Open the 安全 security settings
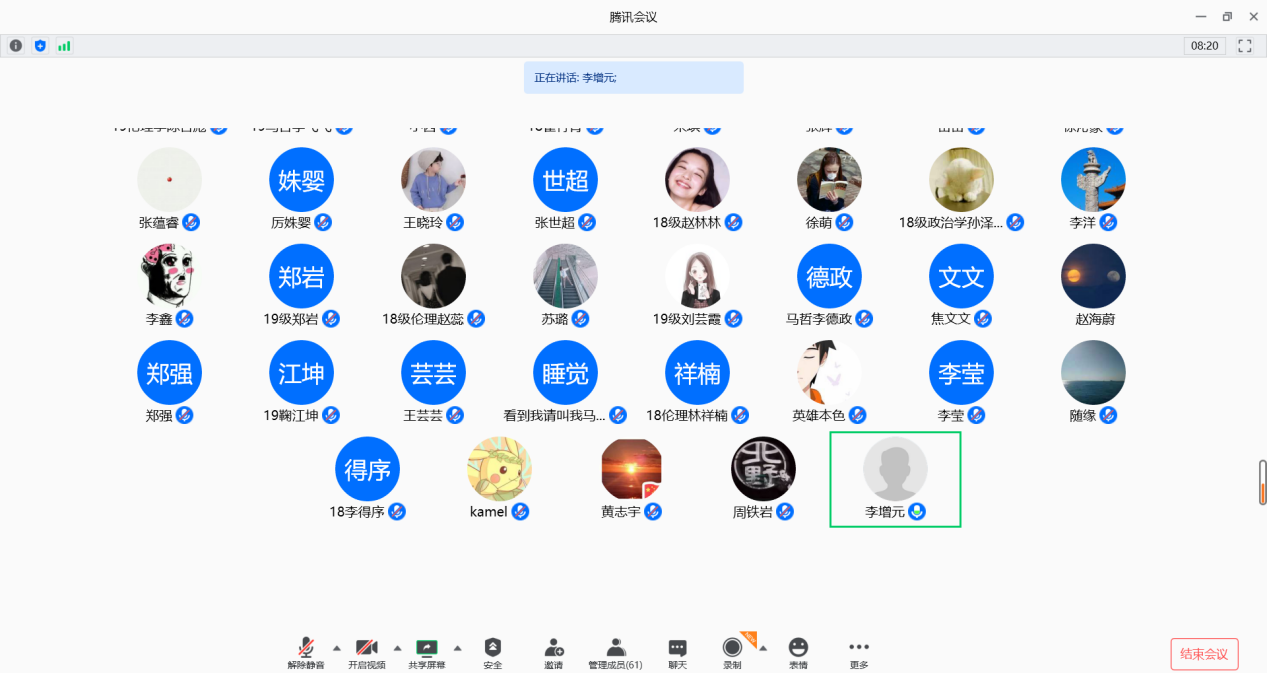Screen dimensions: 1267x673 [x=493, y=653]
